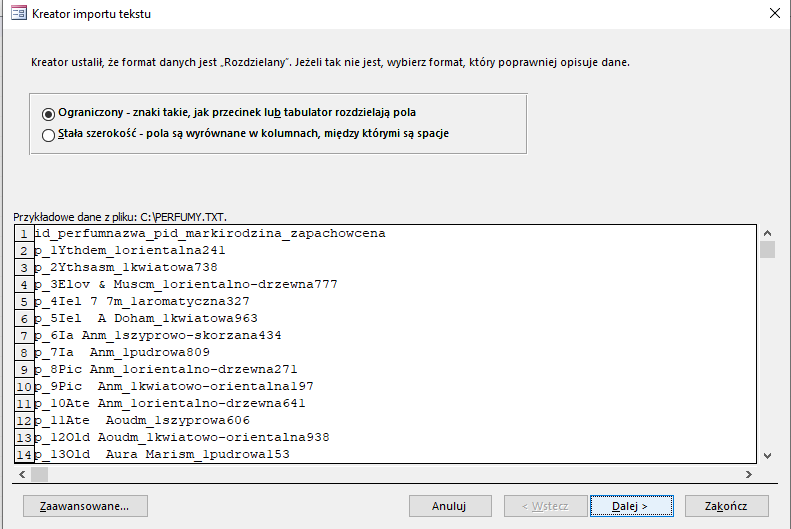
Task: Go to the next step with Dalej
Action: click(632, 506)
